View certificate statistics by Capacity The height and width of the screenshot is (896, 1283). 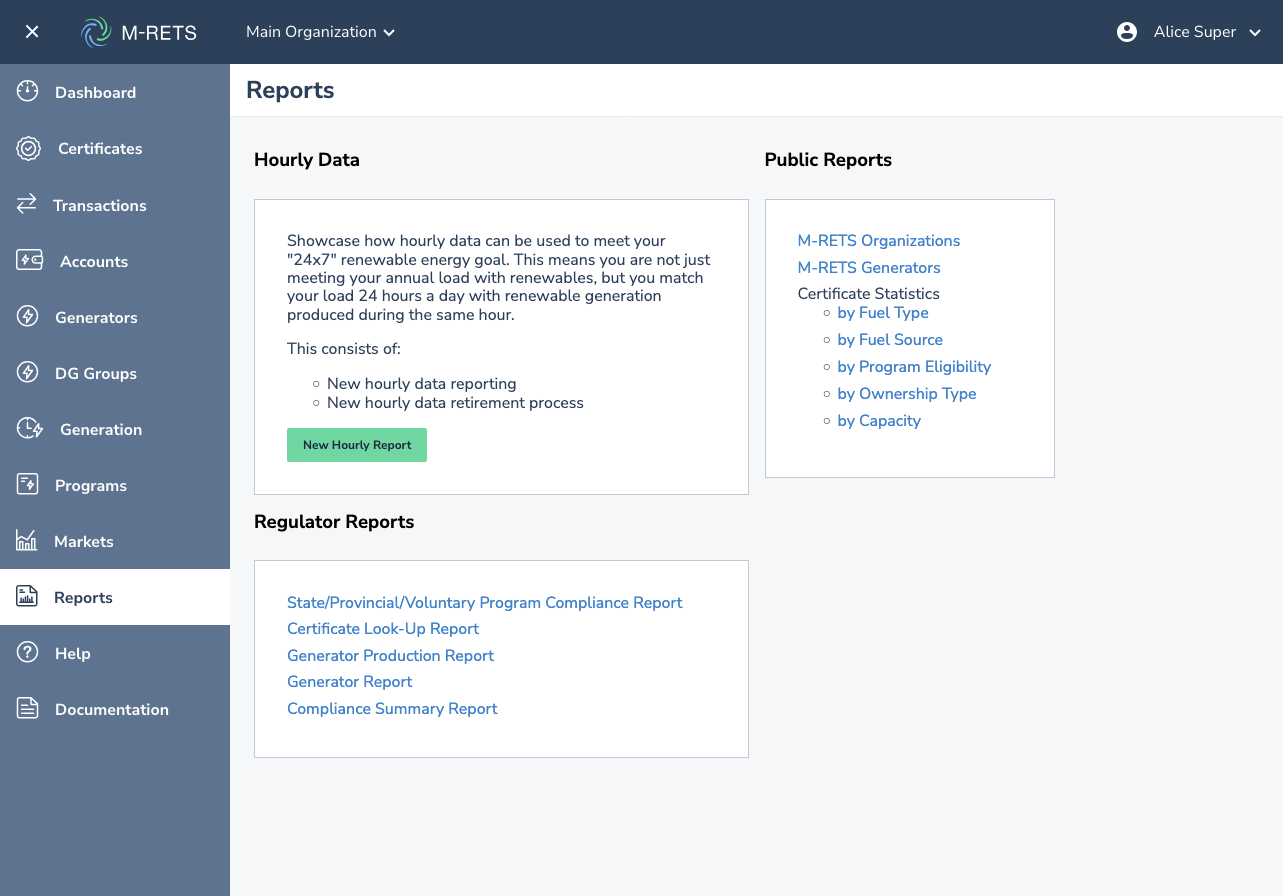(879, 420)
